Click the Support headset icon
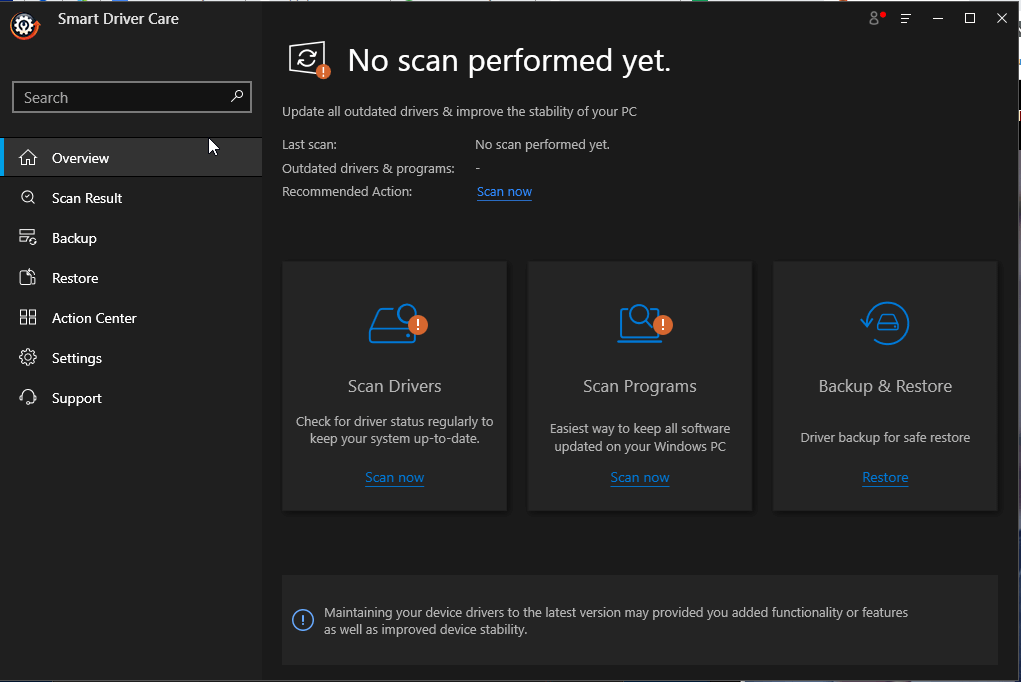1021x682 pixels. pyautogui.click(x=29, y=397)
